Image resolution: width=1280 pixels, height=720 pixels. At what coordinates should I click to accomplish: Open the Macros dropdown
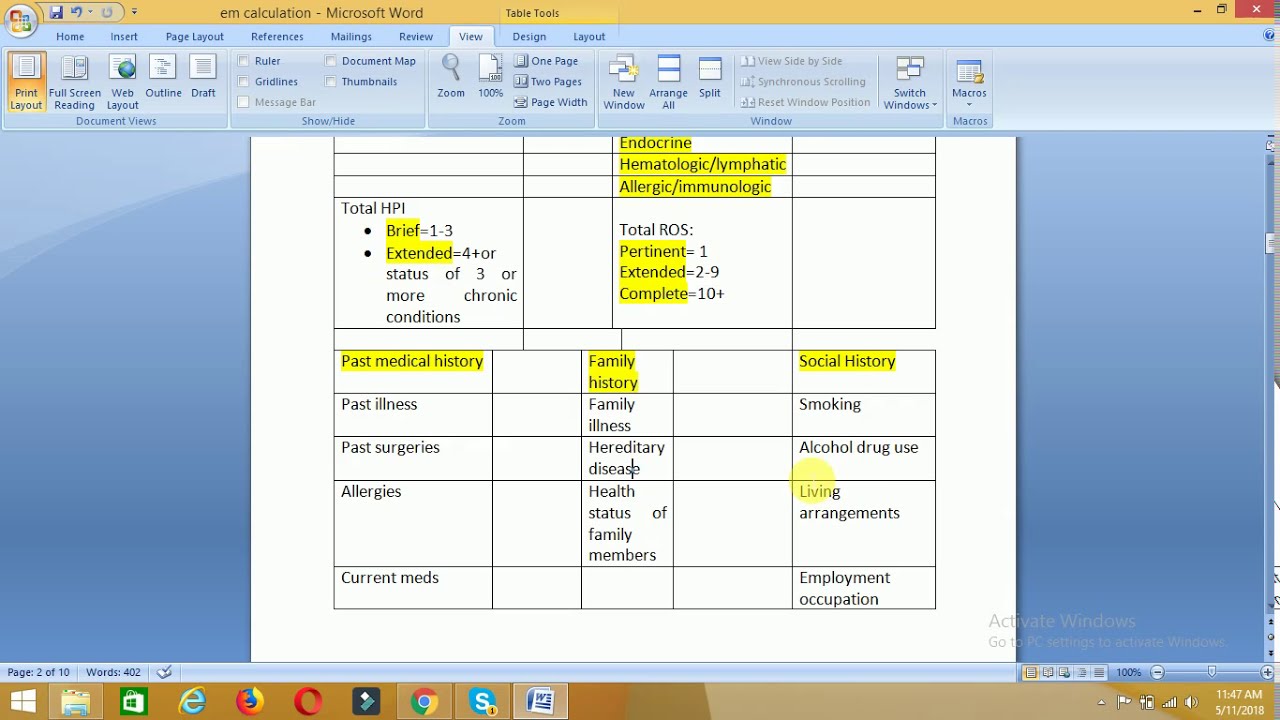click(969, 83)
